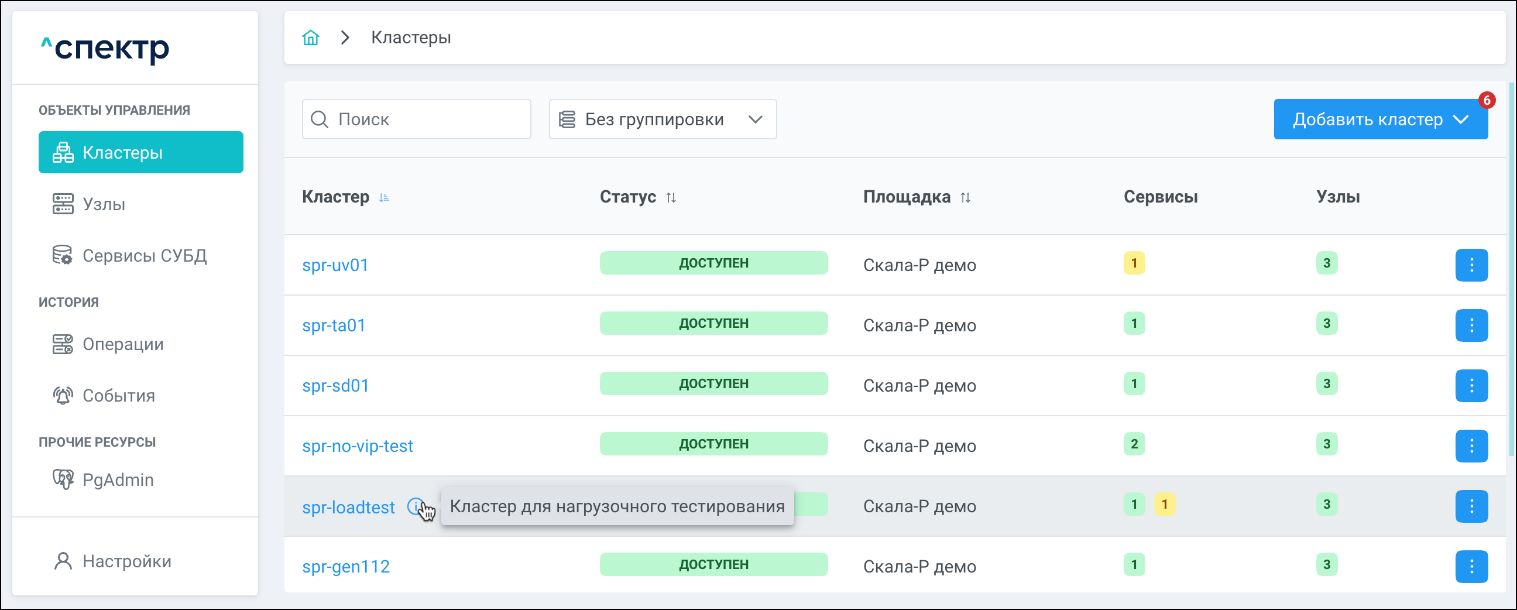This screenshot has height=610, width=1517.
Task: Expand the Без группировки grouping dropdown
Action: 662,119
